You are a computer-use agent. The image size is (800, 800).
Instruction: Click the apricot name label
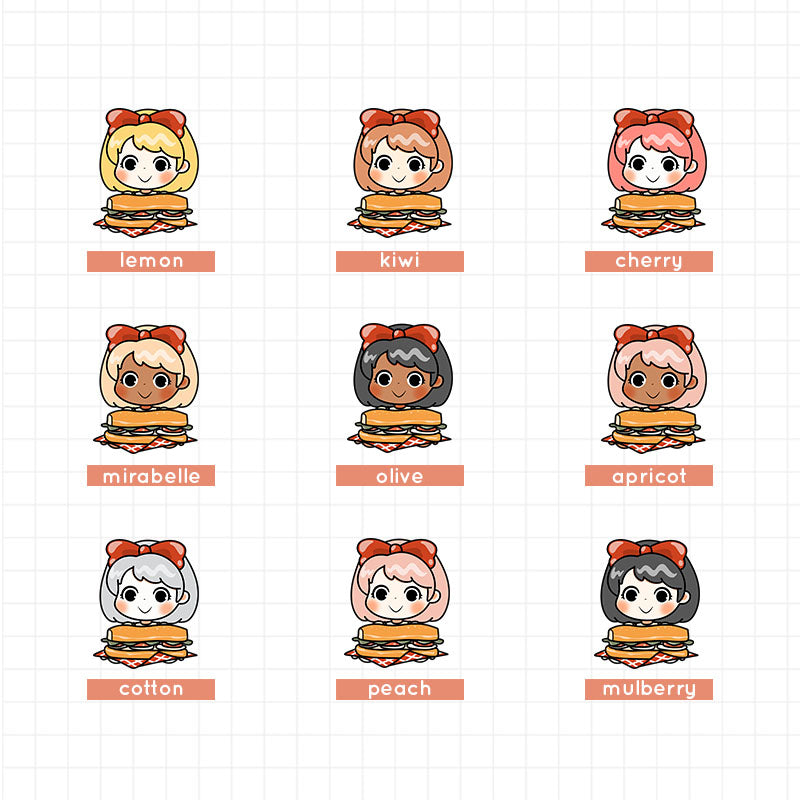click(648, 476)
